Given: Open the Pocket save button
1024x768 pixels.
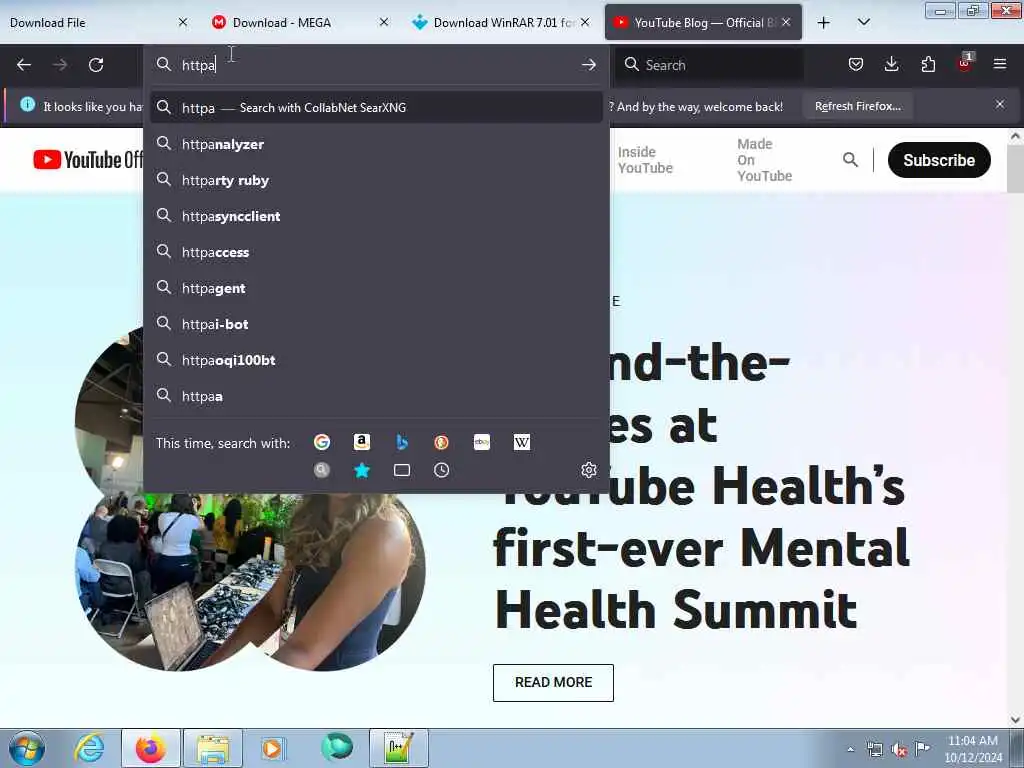Looking at the screenshot, I should (856, 64).
